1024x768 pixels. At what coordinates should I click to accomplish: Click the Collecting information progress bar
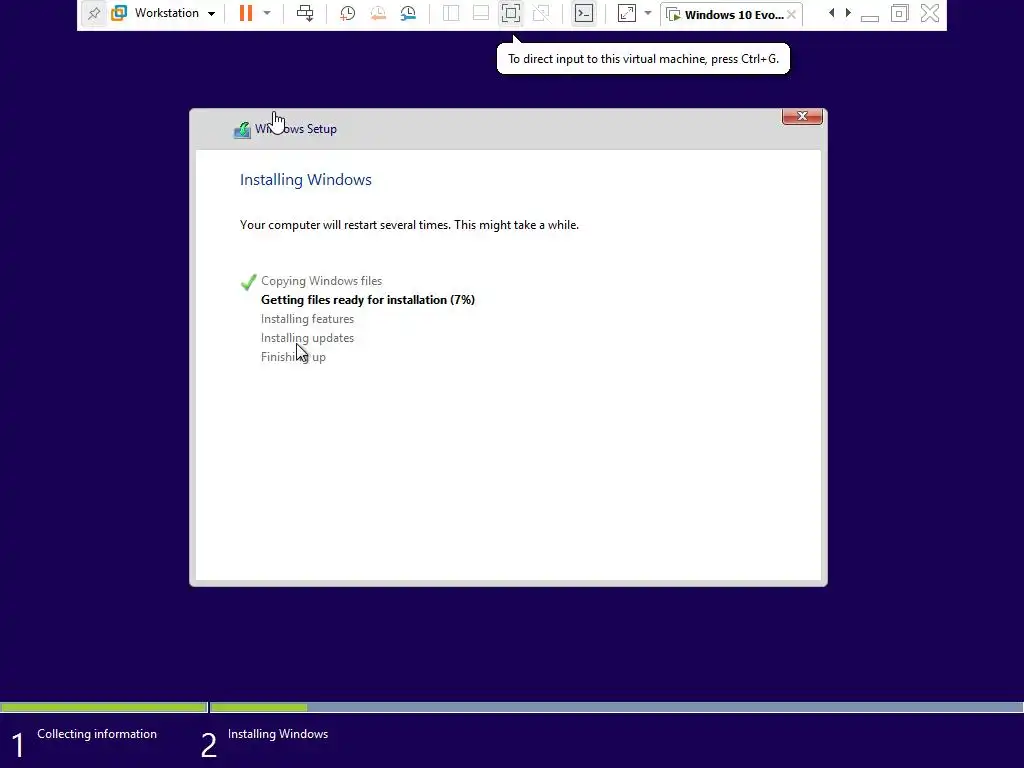point(104,707)
